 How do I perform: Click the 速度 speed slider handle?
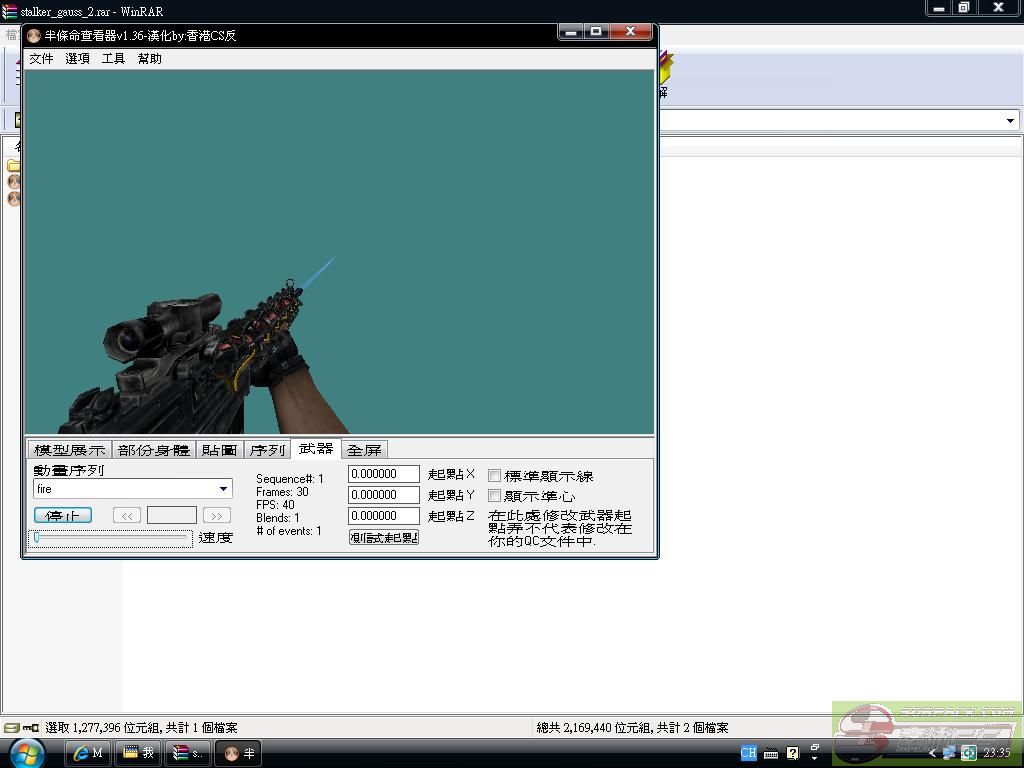37,537
